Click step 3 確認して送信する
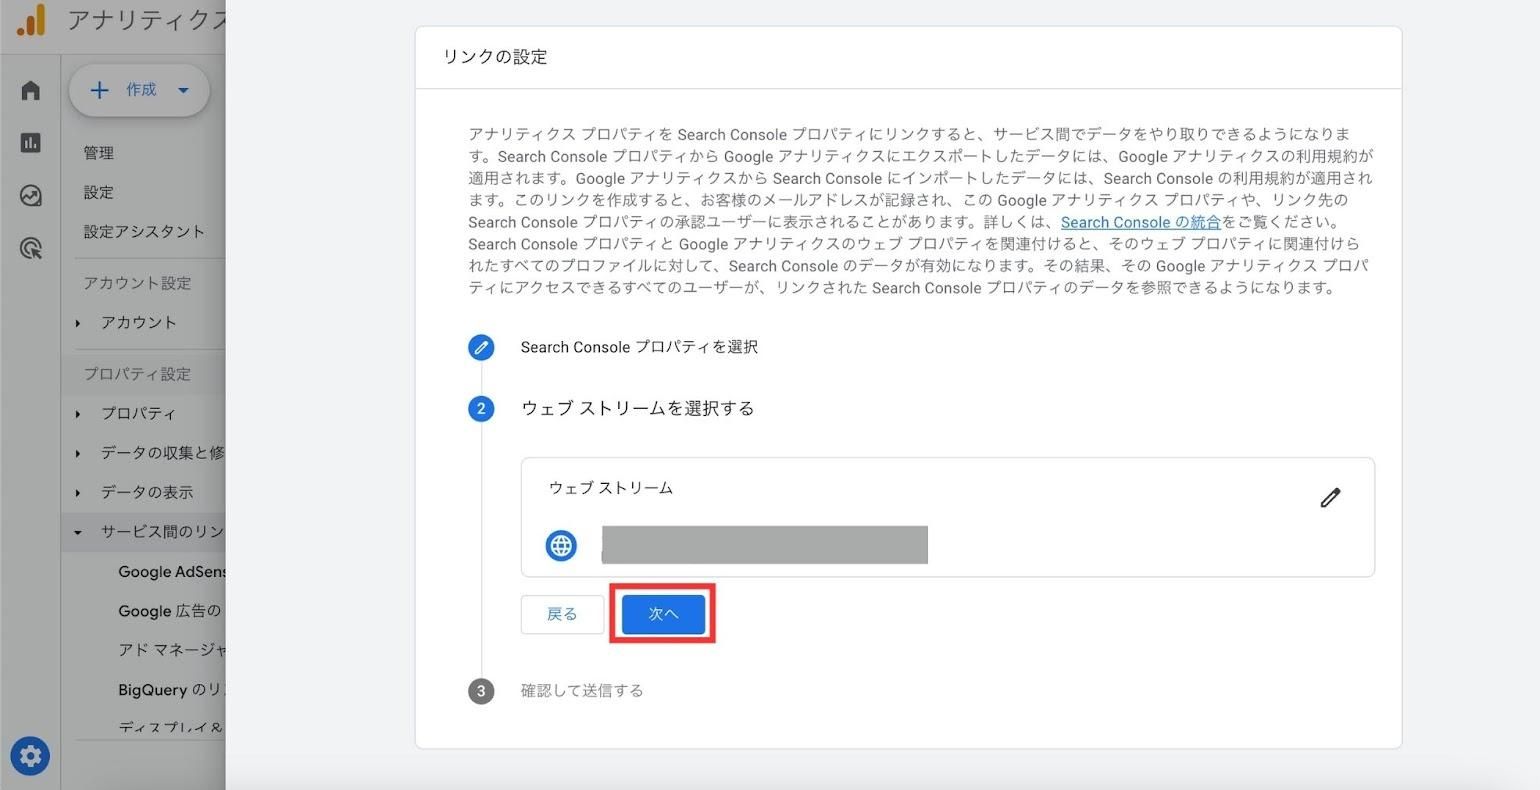1540x790 pixels. (581, 691)
